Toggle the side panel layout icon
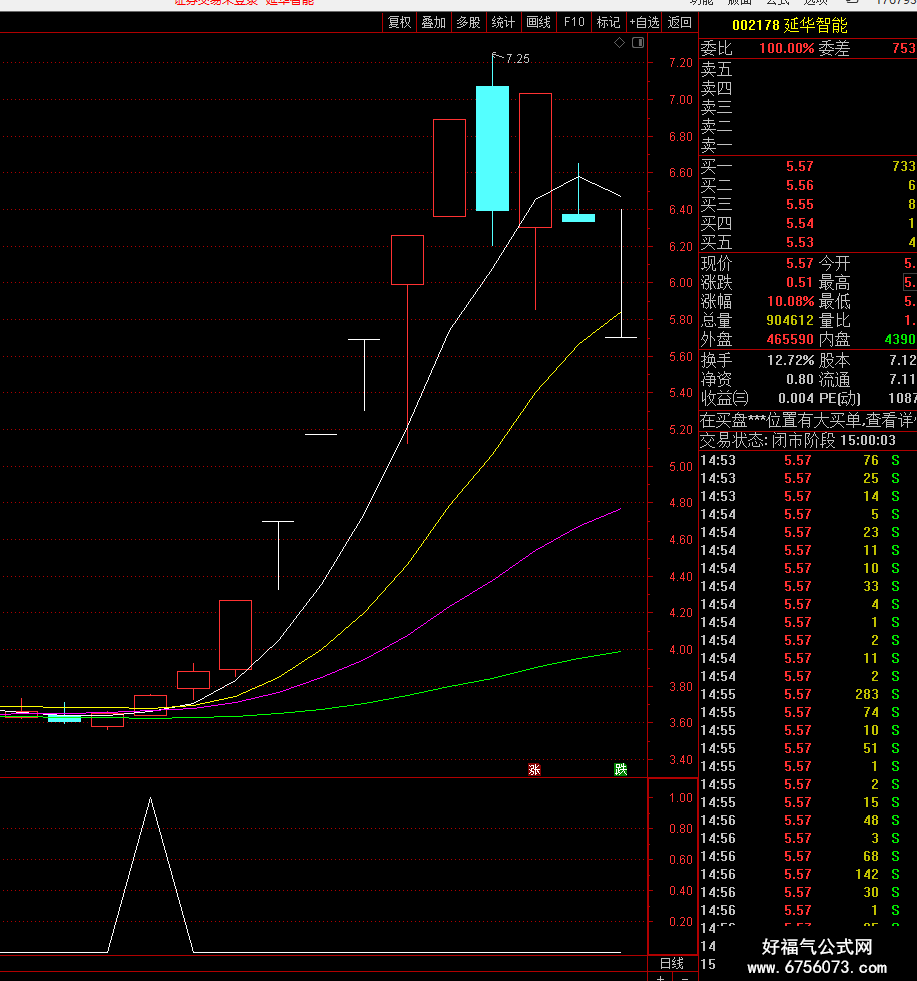The height and width of the screenshot is (981, 917). (x=638, y=43)
